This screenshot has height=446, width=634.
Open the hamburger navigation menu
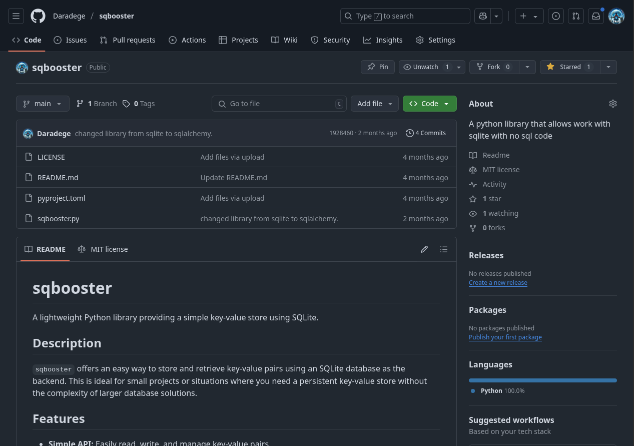[x=16, y=16]
